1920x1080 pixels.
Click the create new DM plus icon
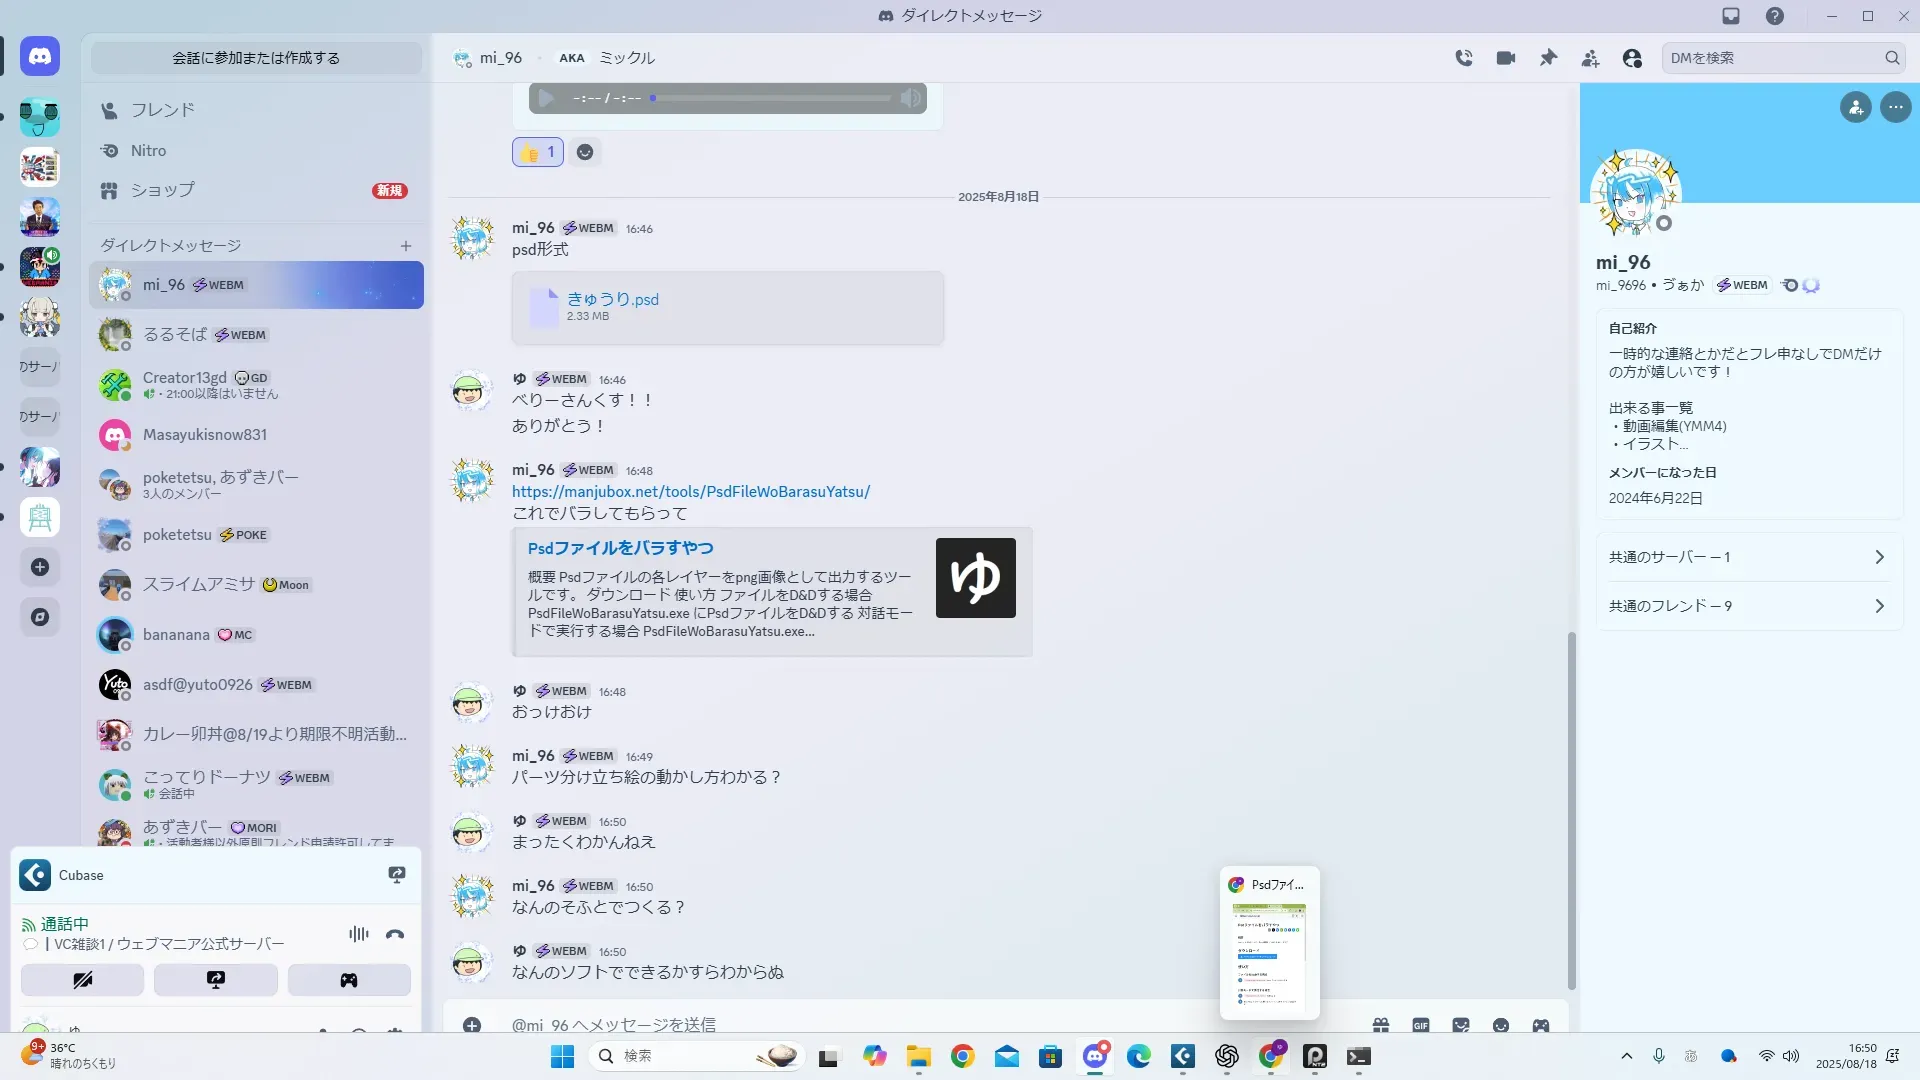(406, 246)
